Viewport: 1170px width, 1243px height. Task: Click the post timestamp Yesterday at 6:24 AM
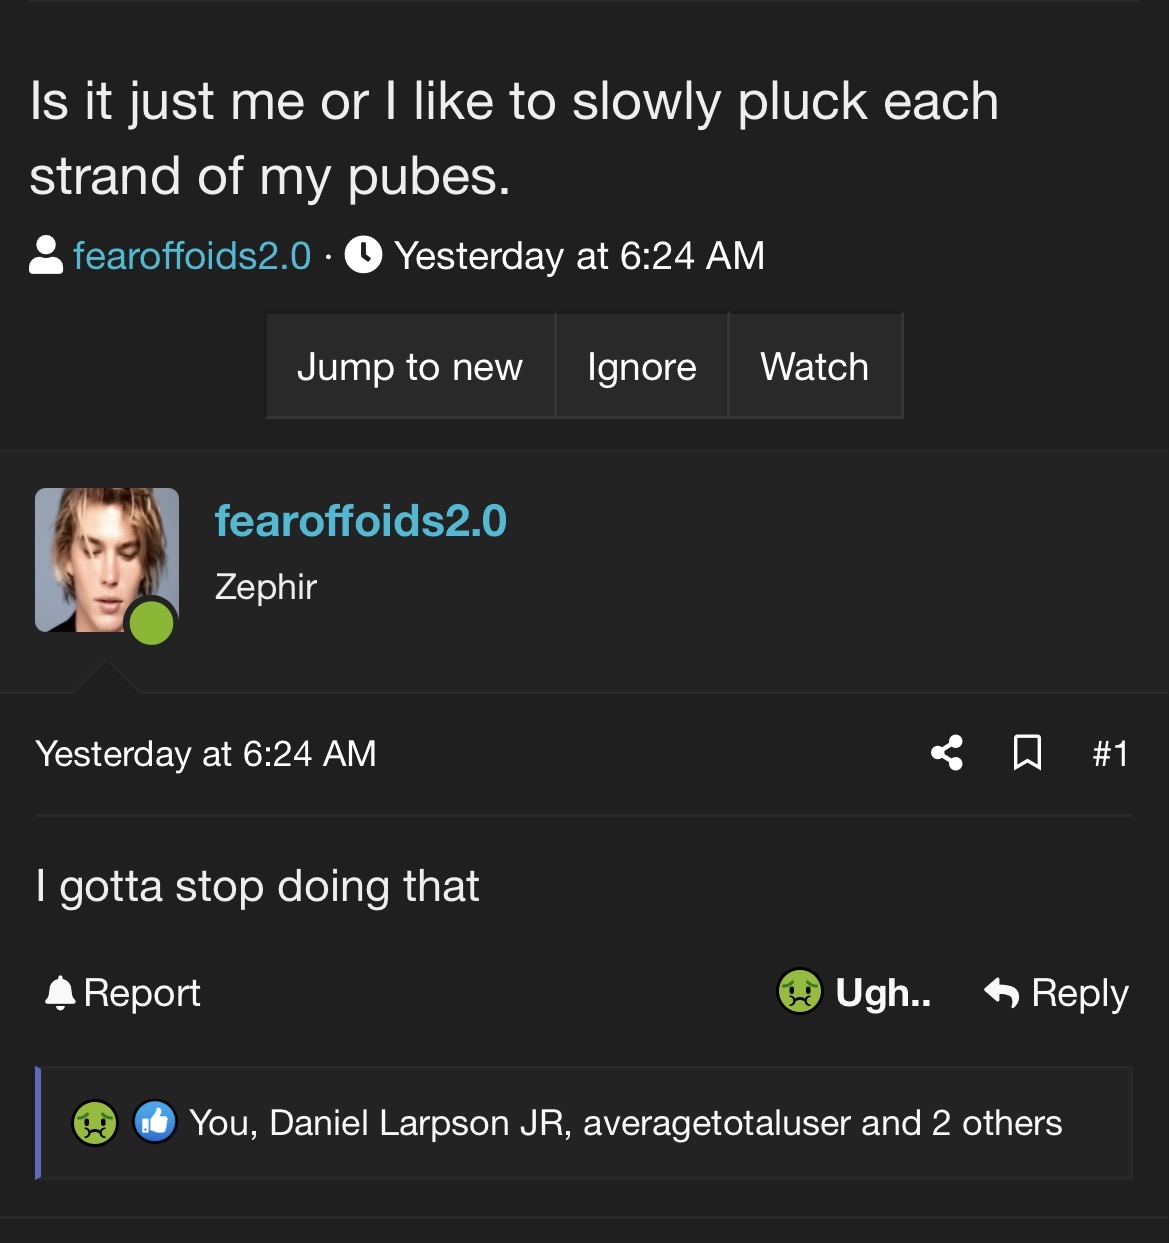[206, 754]
